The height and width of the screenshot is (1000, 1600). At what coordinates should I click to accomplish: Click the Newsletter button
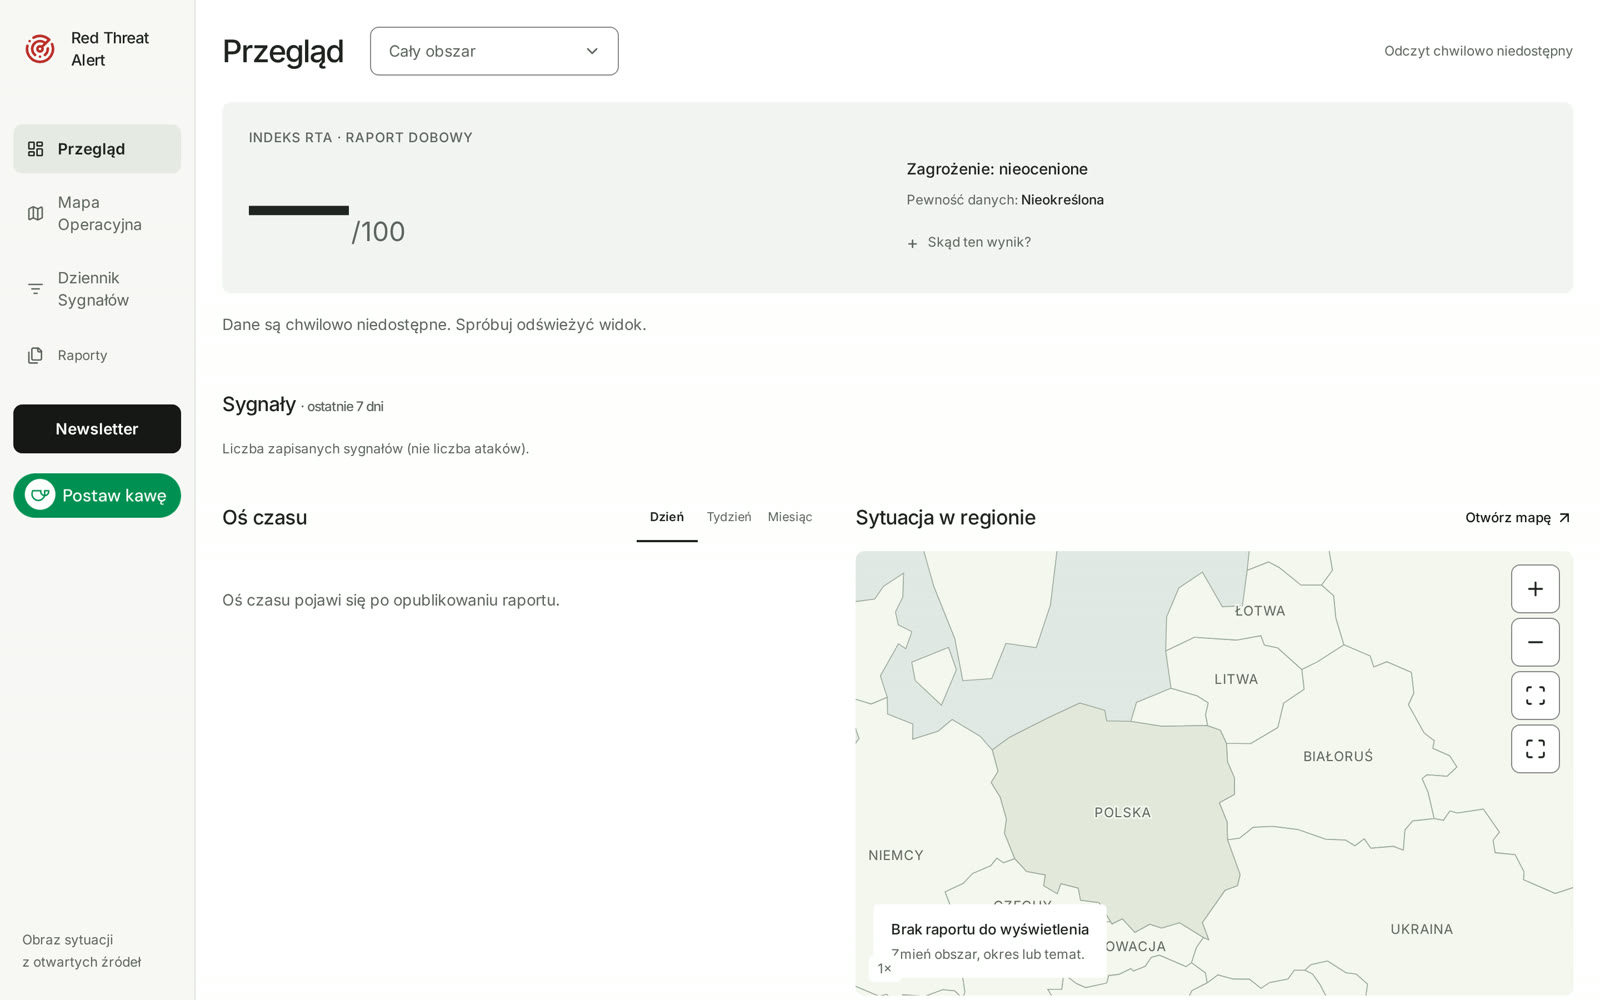click(97, 429)
